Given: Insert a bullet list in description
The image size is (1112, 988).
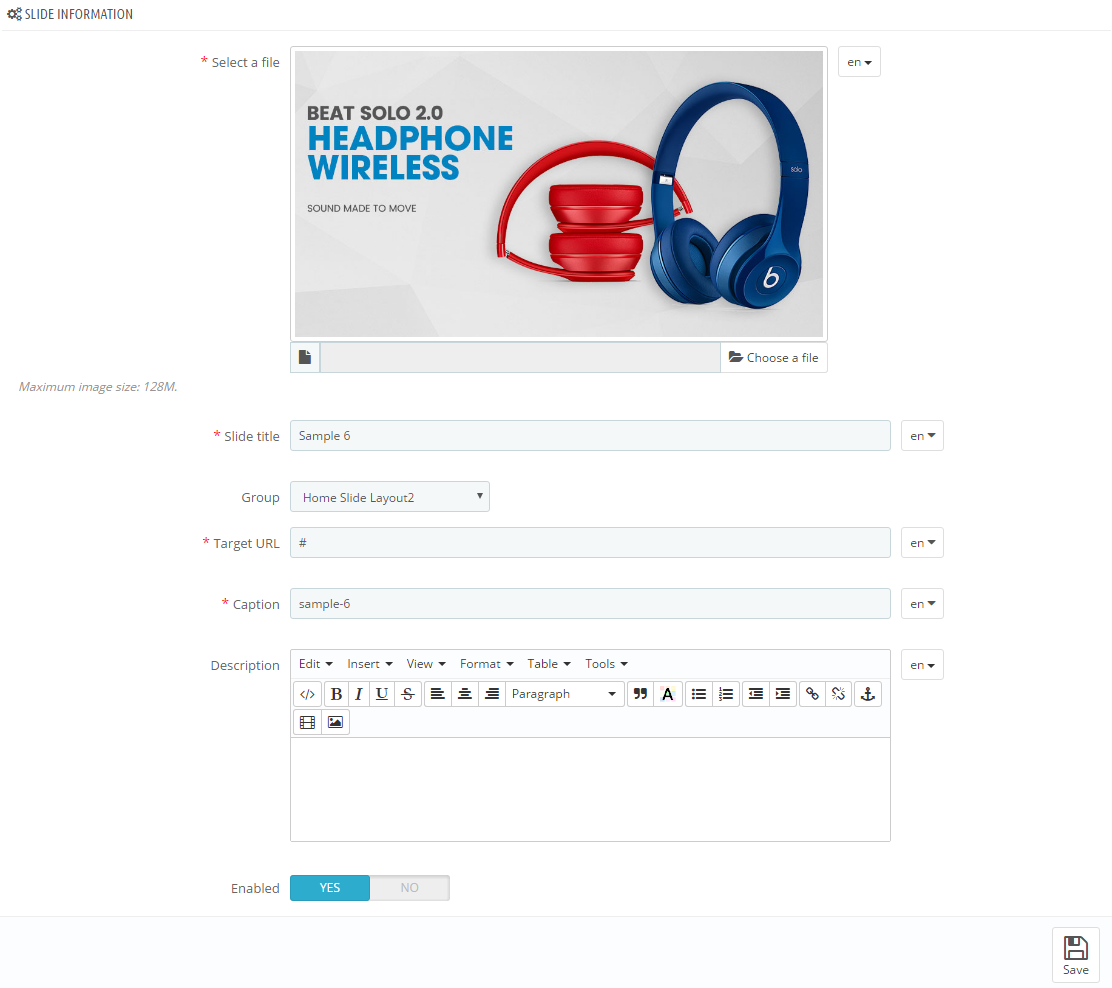Looking at the screenshot, I should 699,694.
